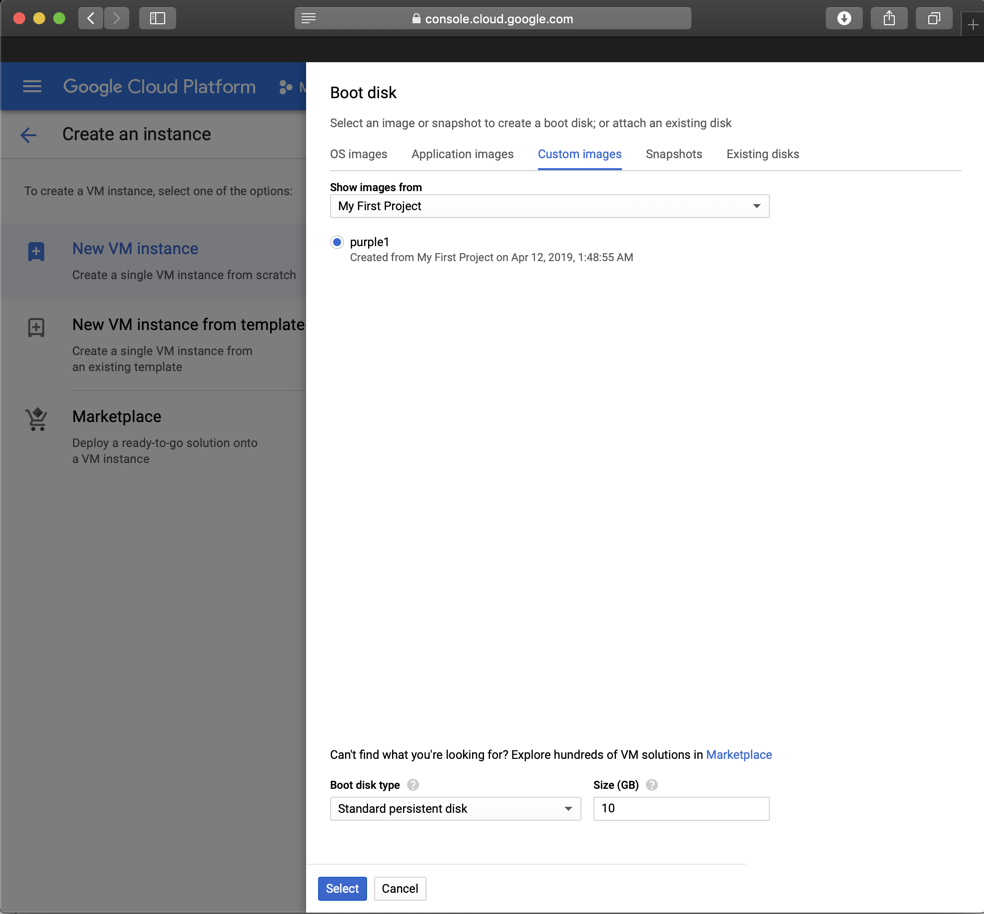Show all Safari tabs overview

934,18
